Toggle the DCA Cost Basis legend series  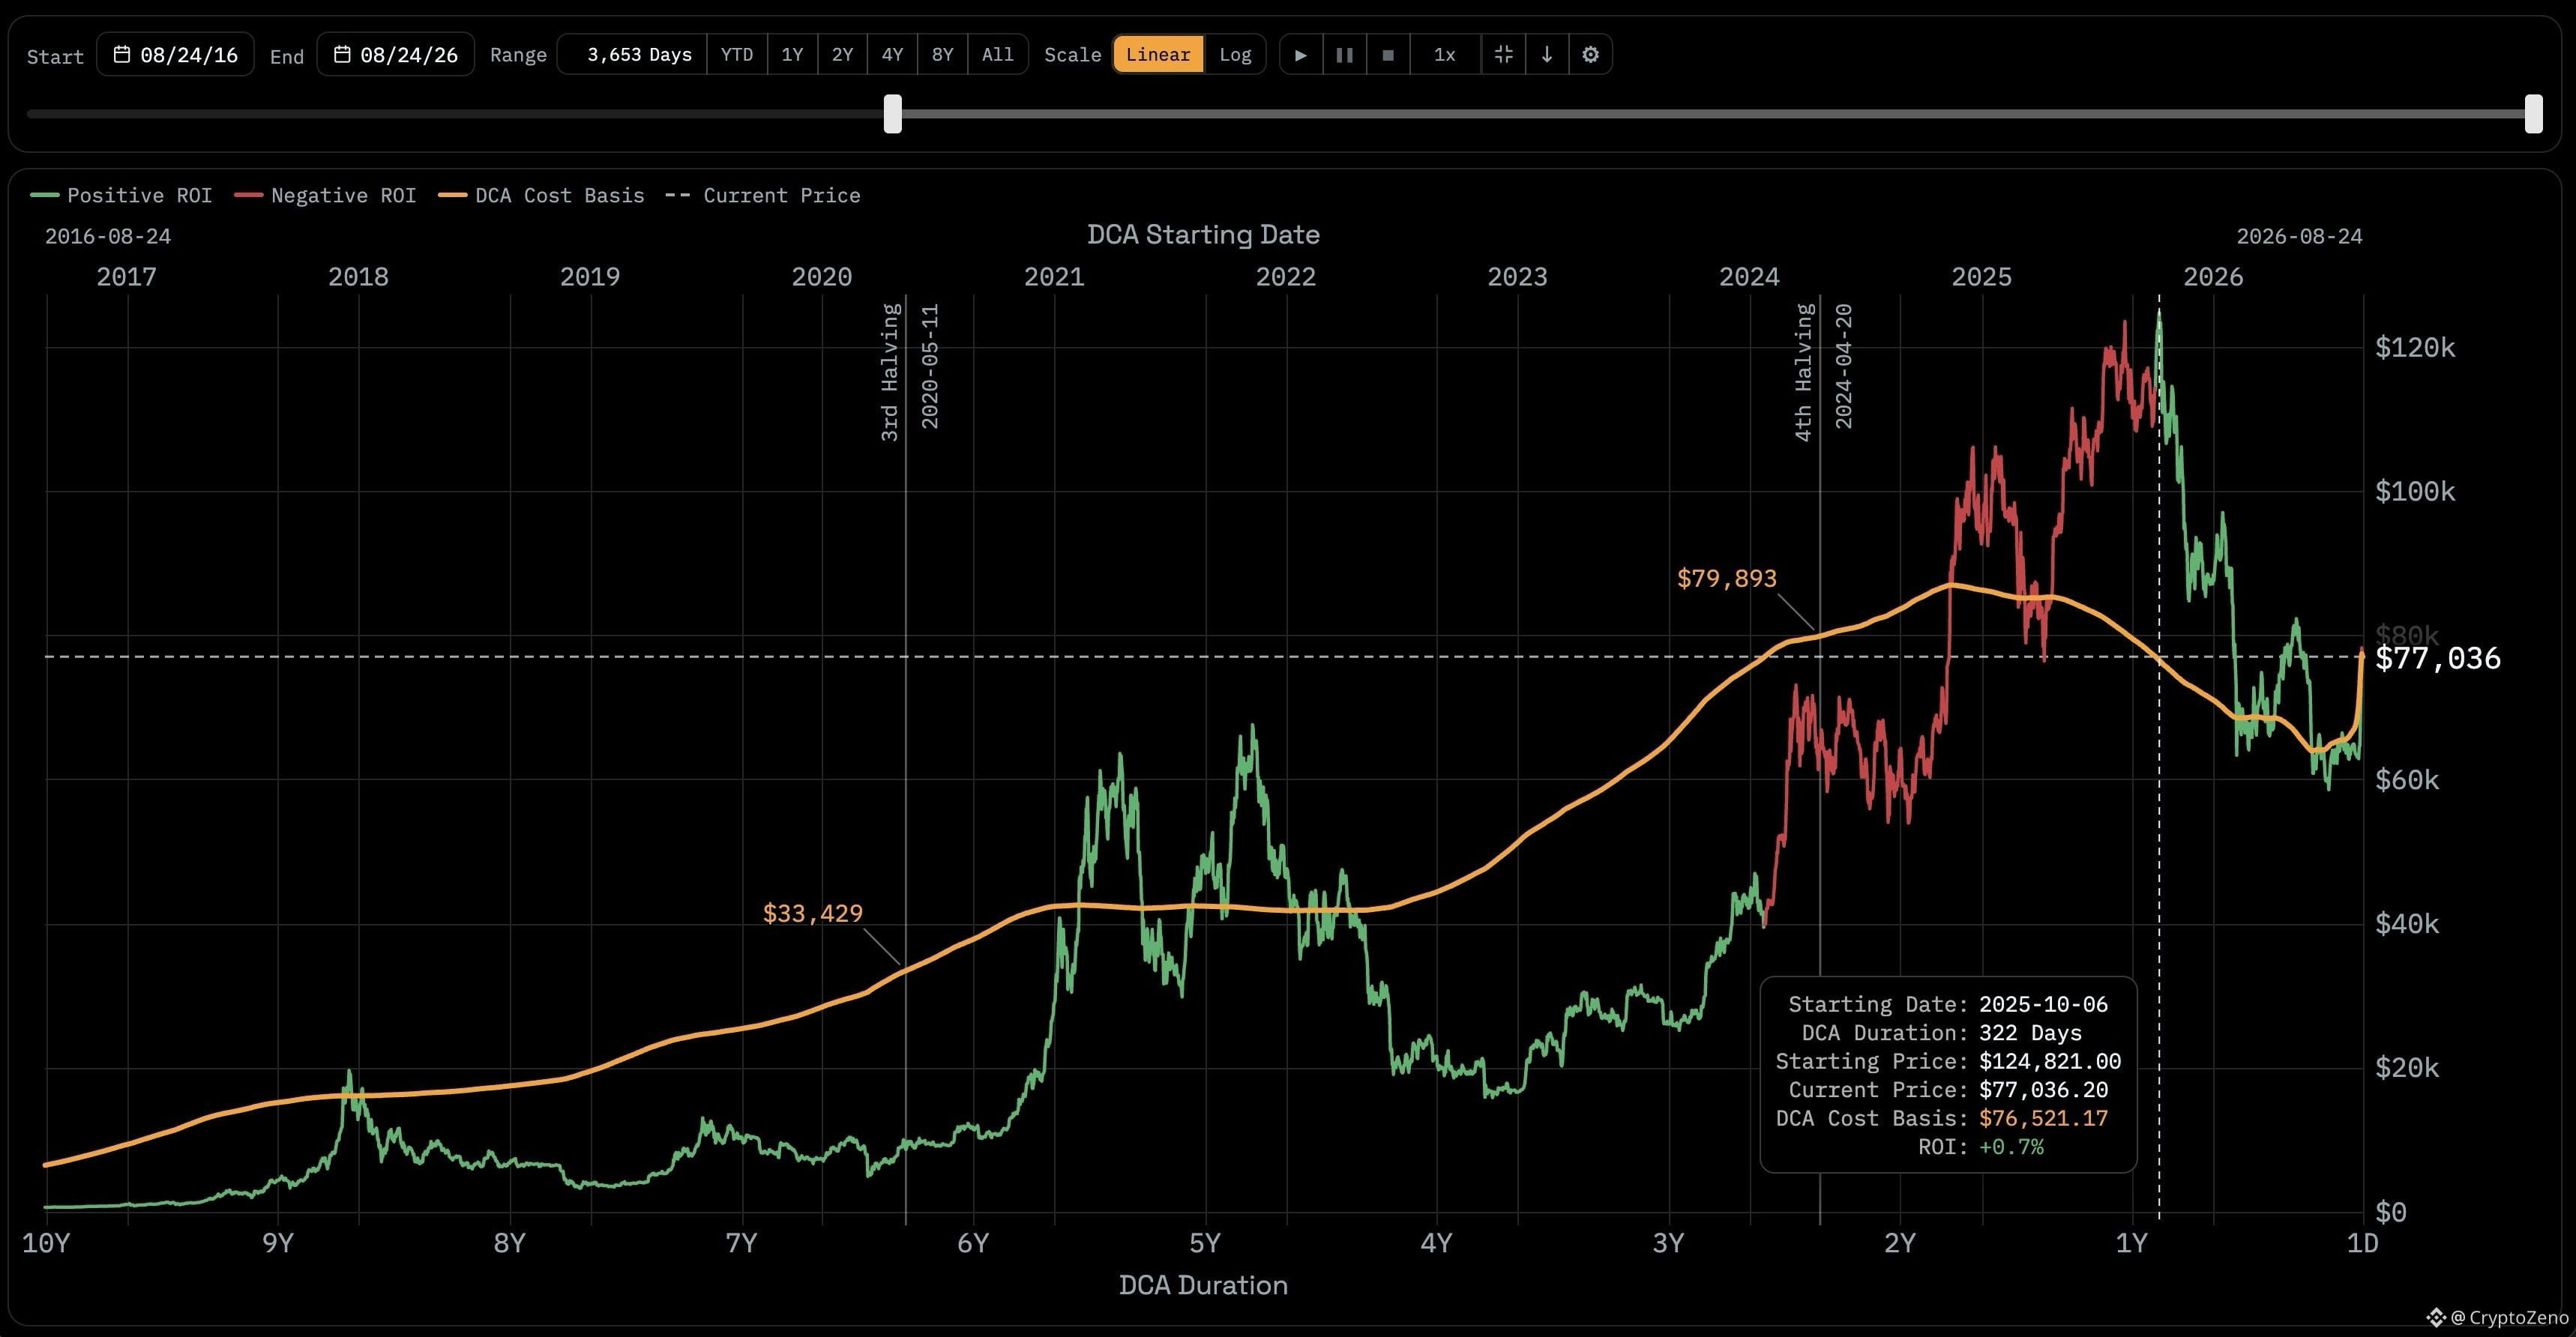[541, 195]
